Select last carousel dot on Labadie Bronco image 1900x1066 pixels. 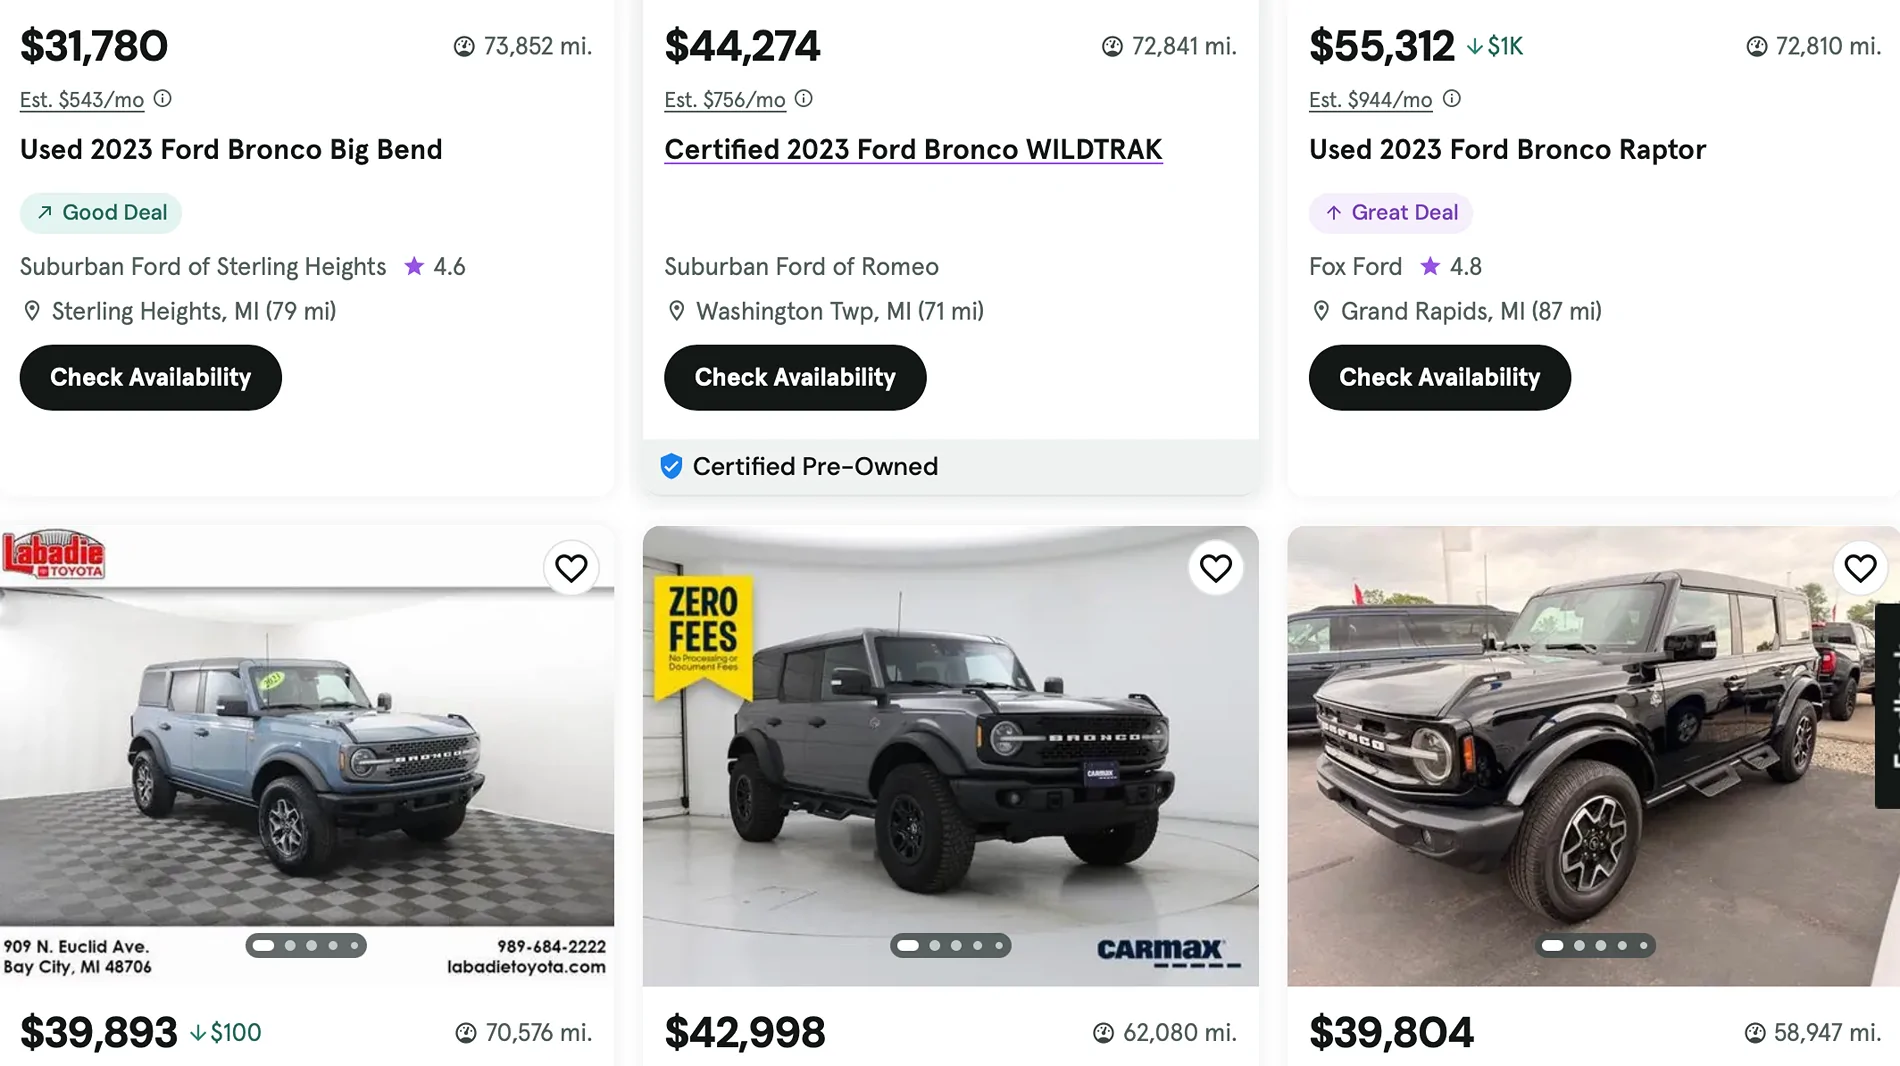click(x=354, y=945)
